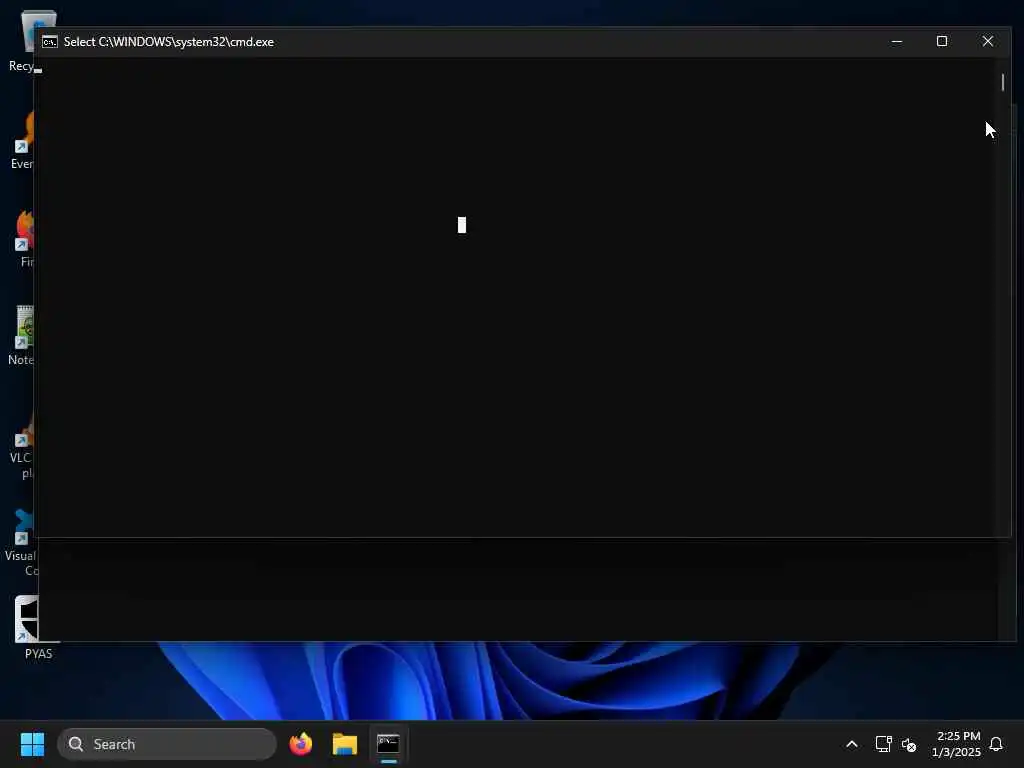The height and width of the screenshot is (768, 1024).
Task: Select the Notepad++ desktop shortcut
Action: click(22, 334)
